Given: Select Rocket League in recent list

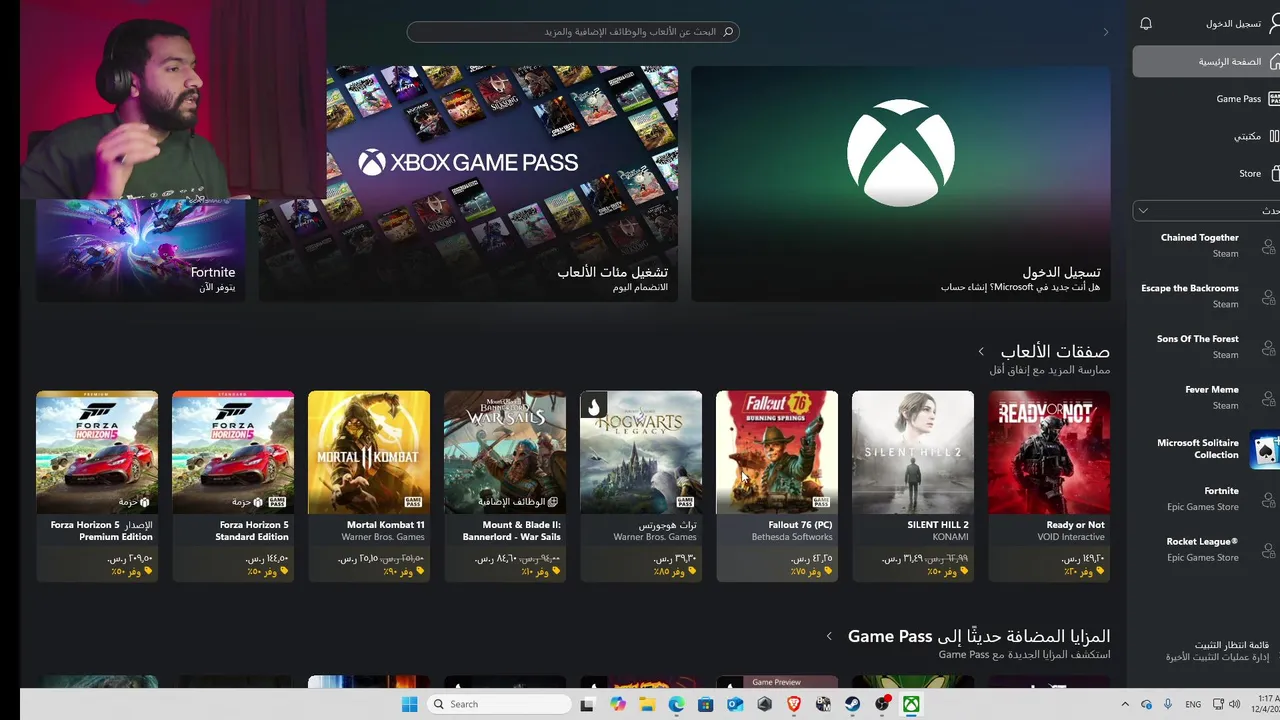Looking at the screenshot, I should click(x=1206, y=549).
